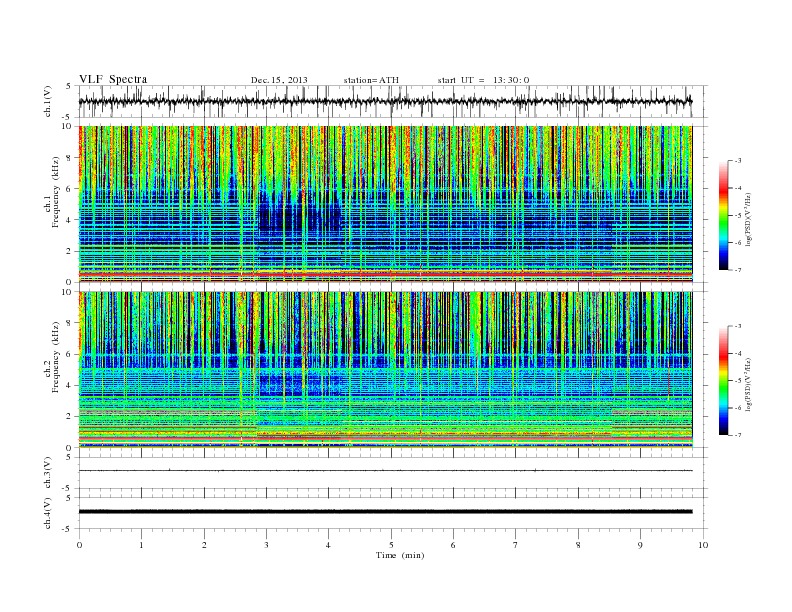Click the ch.1 spectrogram panel

(385, 204)
